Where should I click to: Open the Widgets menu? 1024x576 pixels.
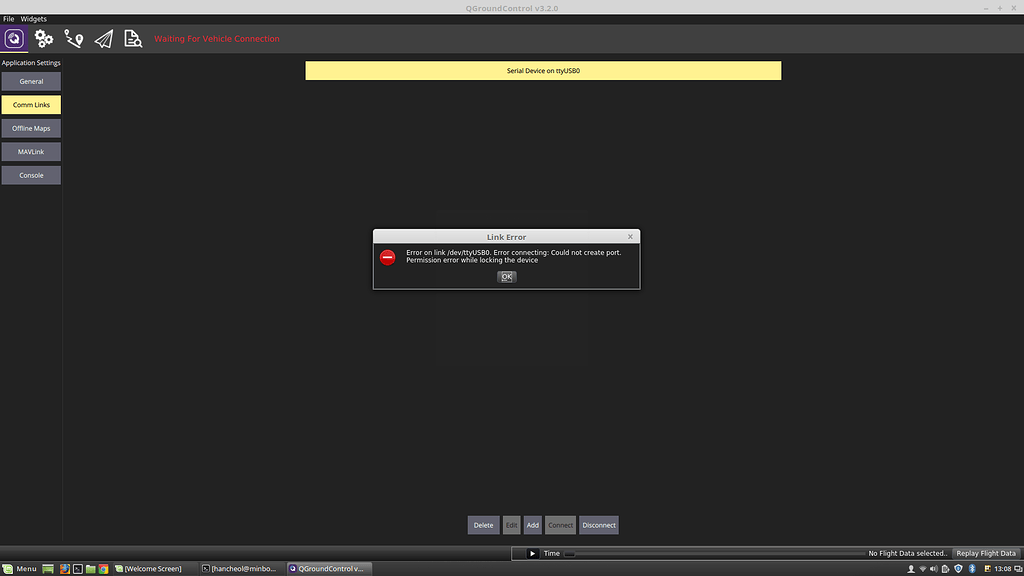tap(32, 18)
